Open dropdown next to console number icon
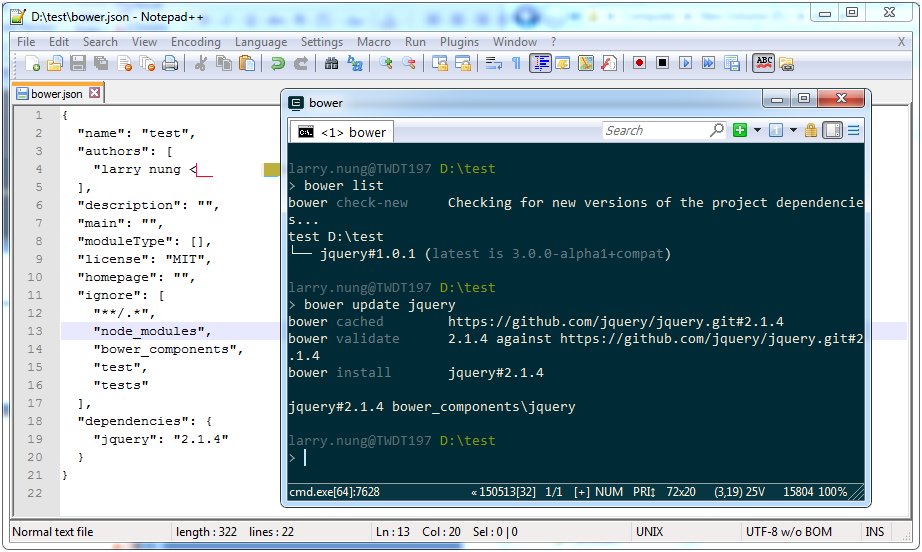 tap(793, 130)
